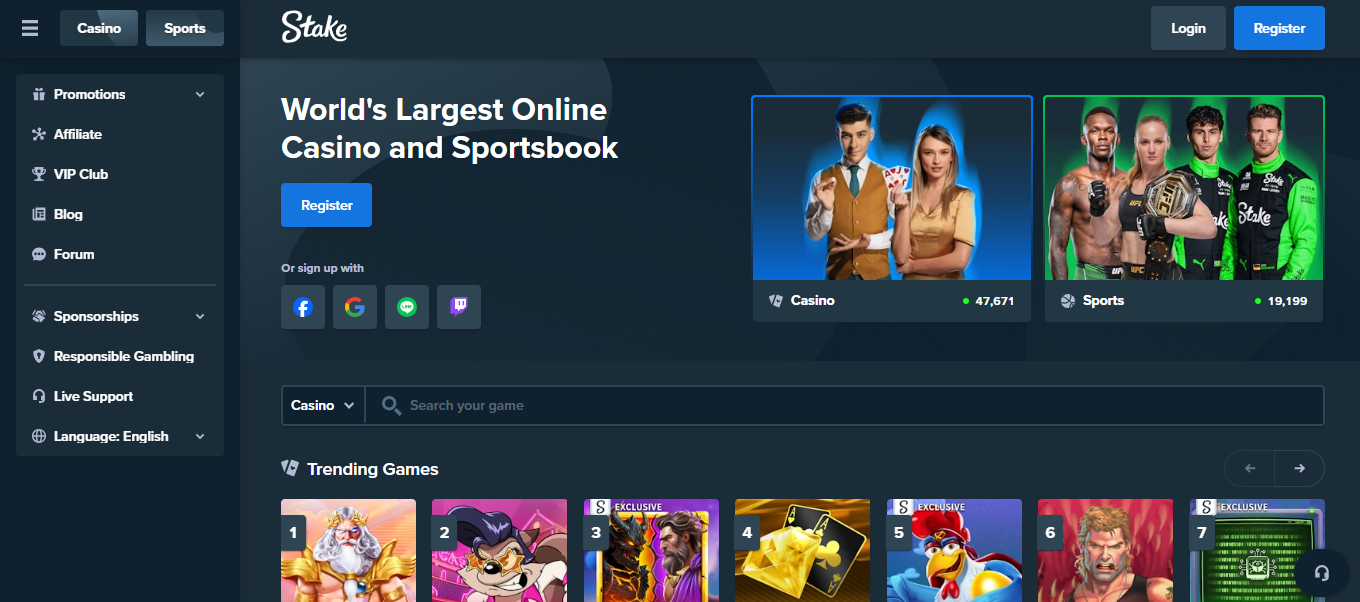Open the Casino search category dropdown
Screen dimensions: 1360x602
click(x=323, y=406)
